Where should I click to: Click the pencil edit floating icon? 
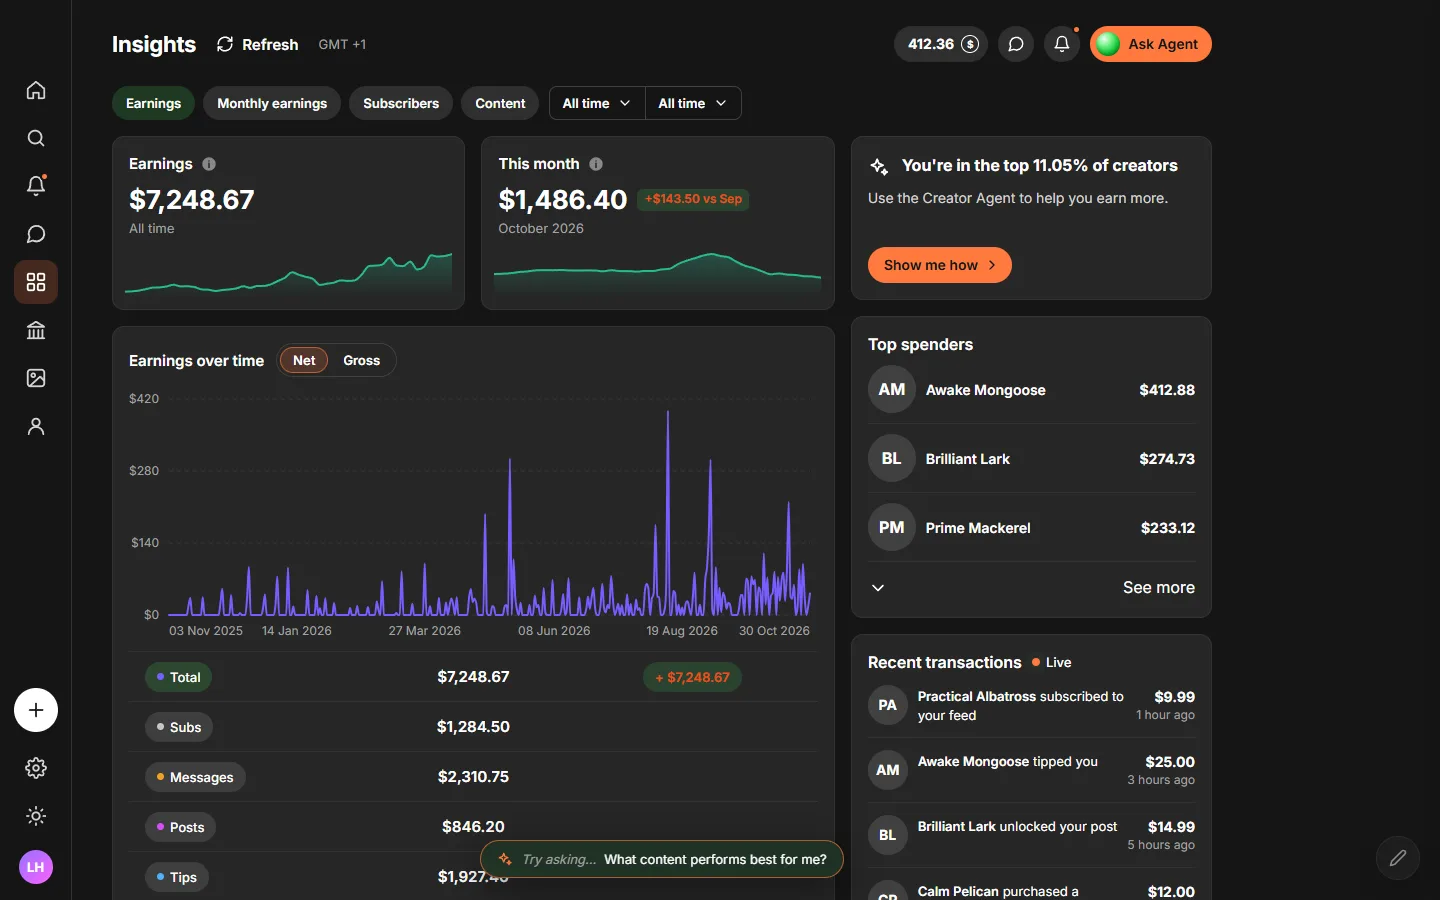pos(1398,858)
